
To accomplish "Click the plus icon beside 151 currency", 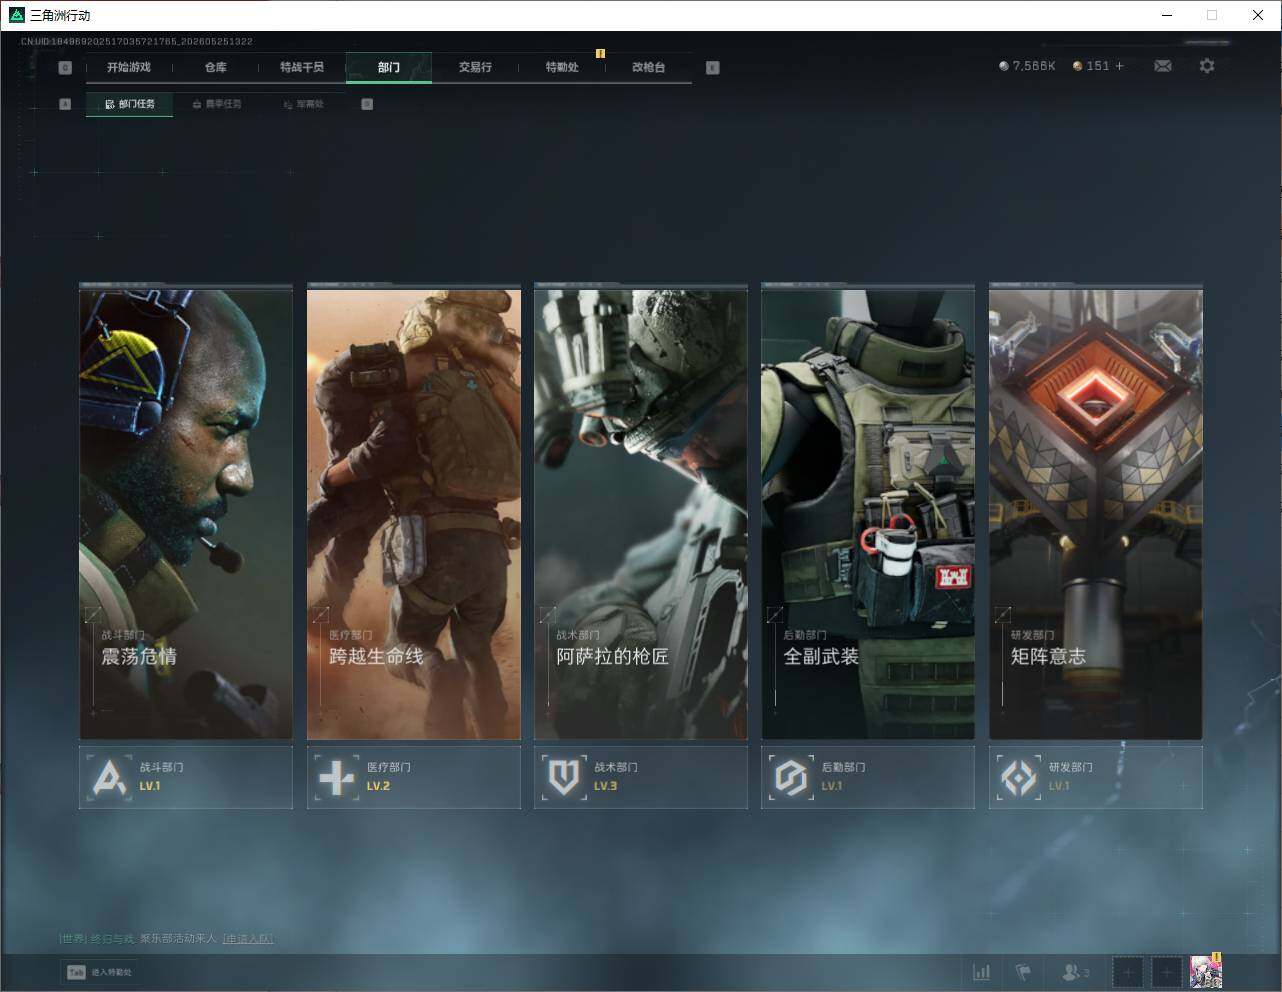I will pyautogui.click(x=1119, y=66).
